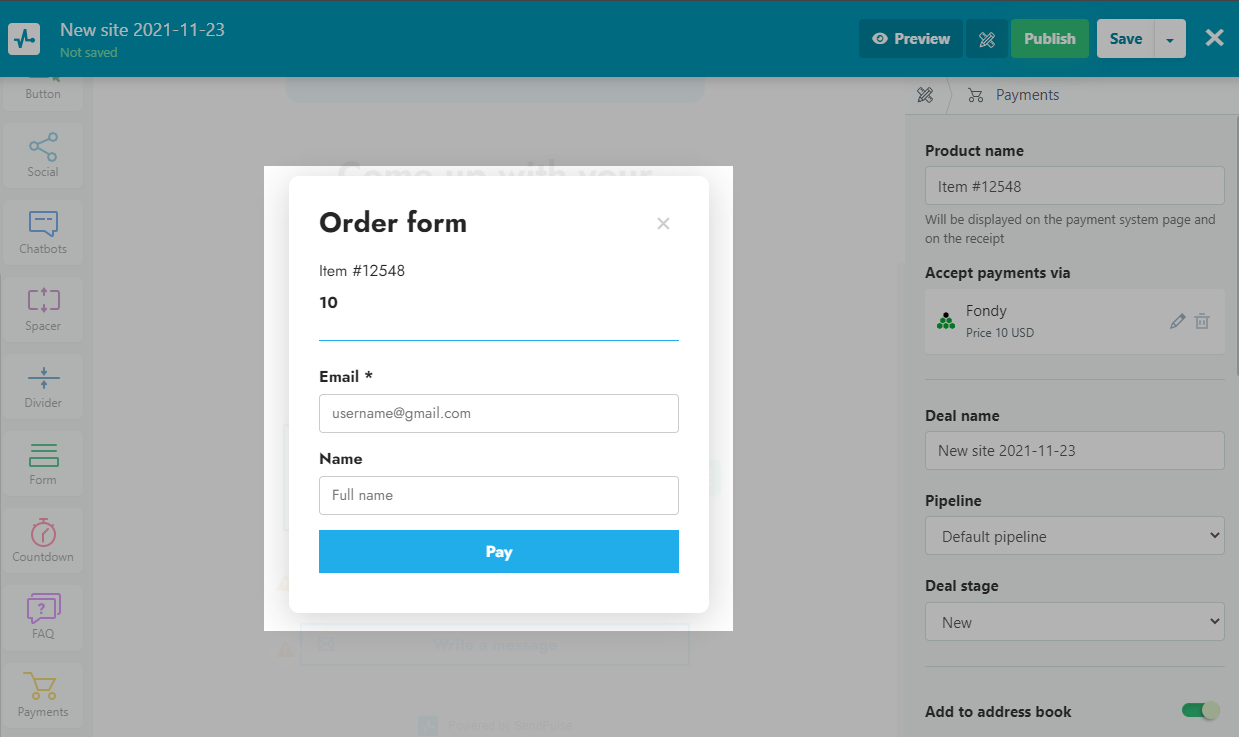1239x737 pixels.
Task: Add the Chatbots widget
Action: point(43,231)
